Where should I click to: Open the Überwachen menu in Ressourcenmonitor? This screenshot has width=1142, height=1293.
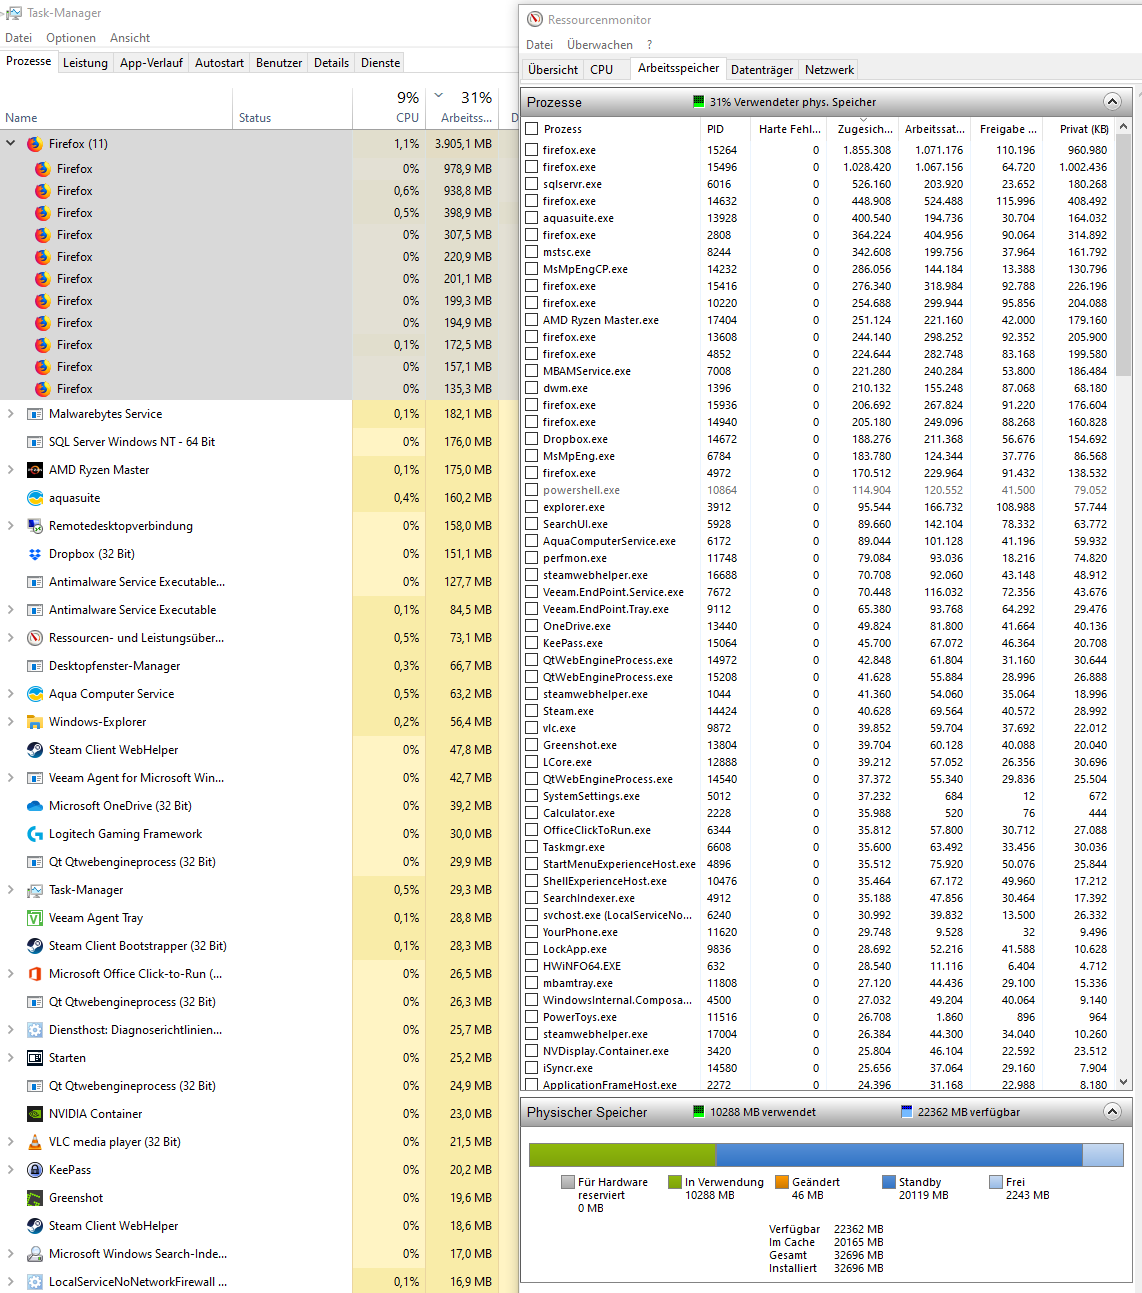tap(600, 45)
